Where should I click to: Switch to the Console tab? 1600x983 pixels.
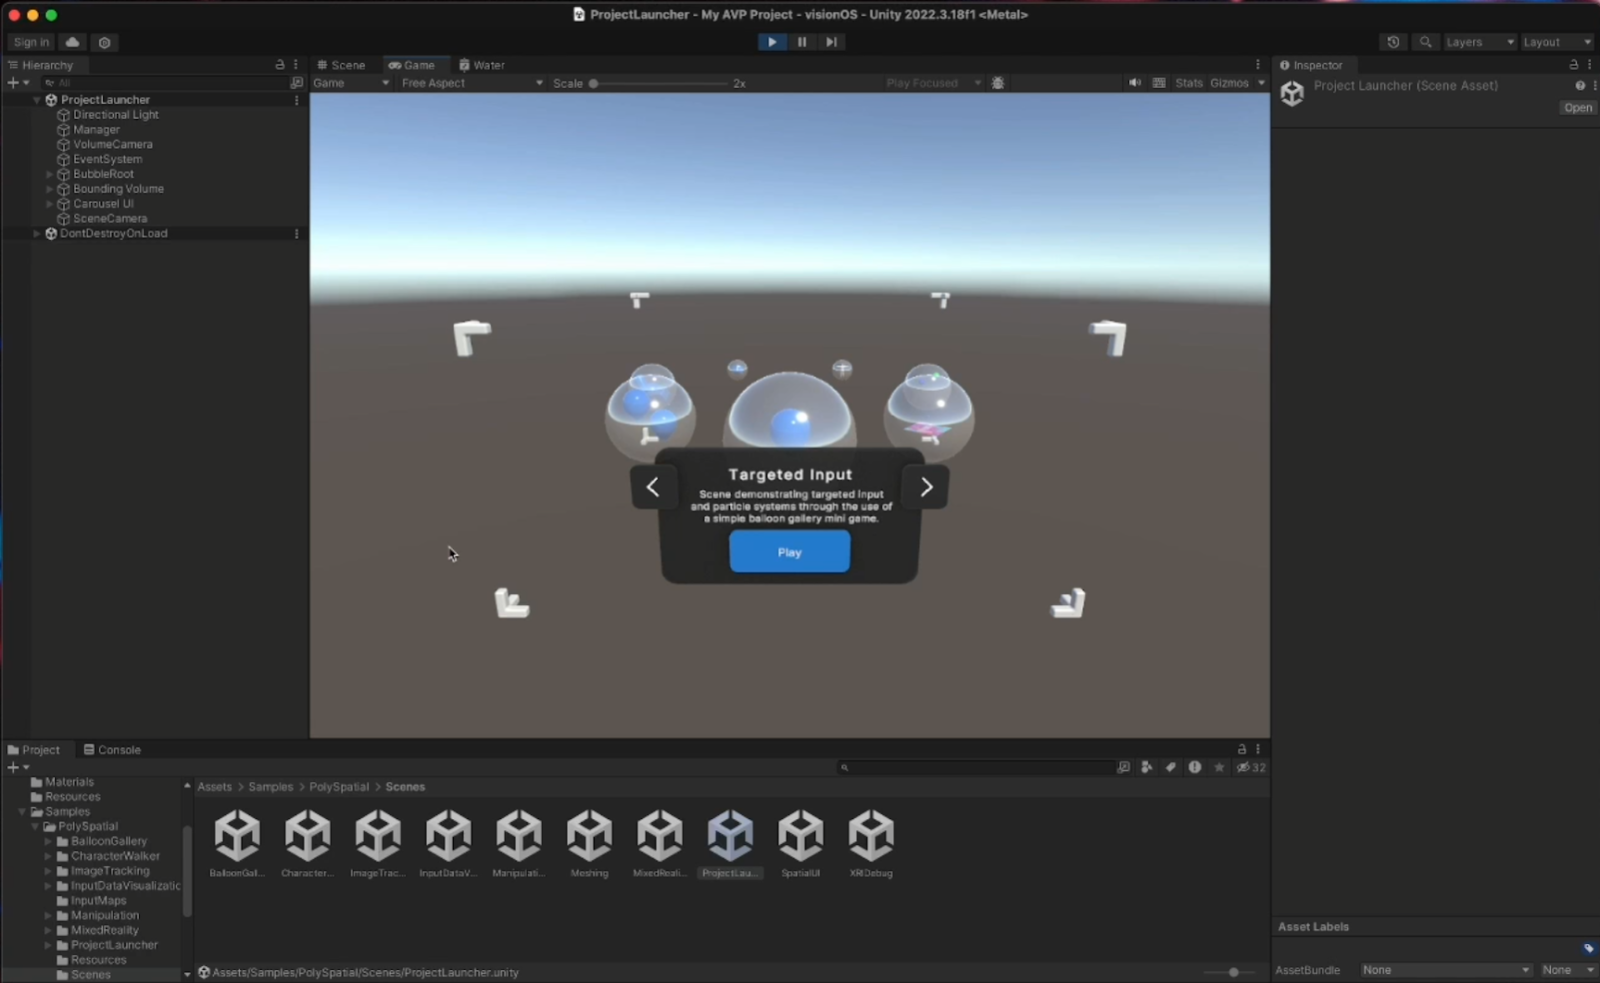112,750
